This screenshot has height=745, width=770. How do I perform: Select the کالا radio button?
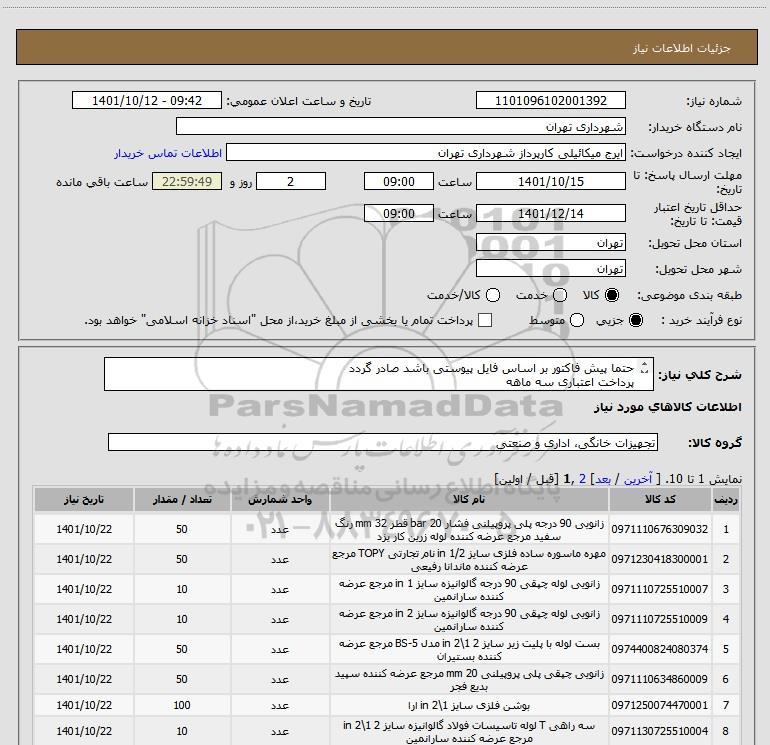[x=612, y=295]
